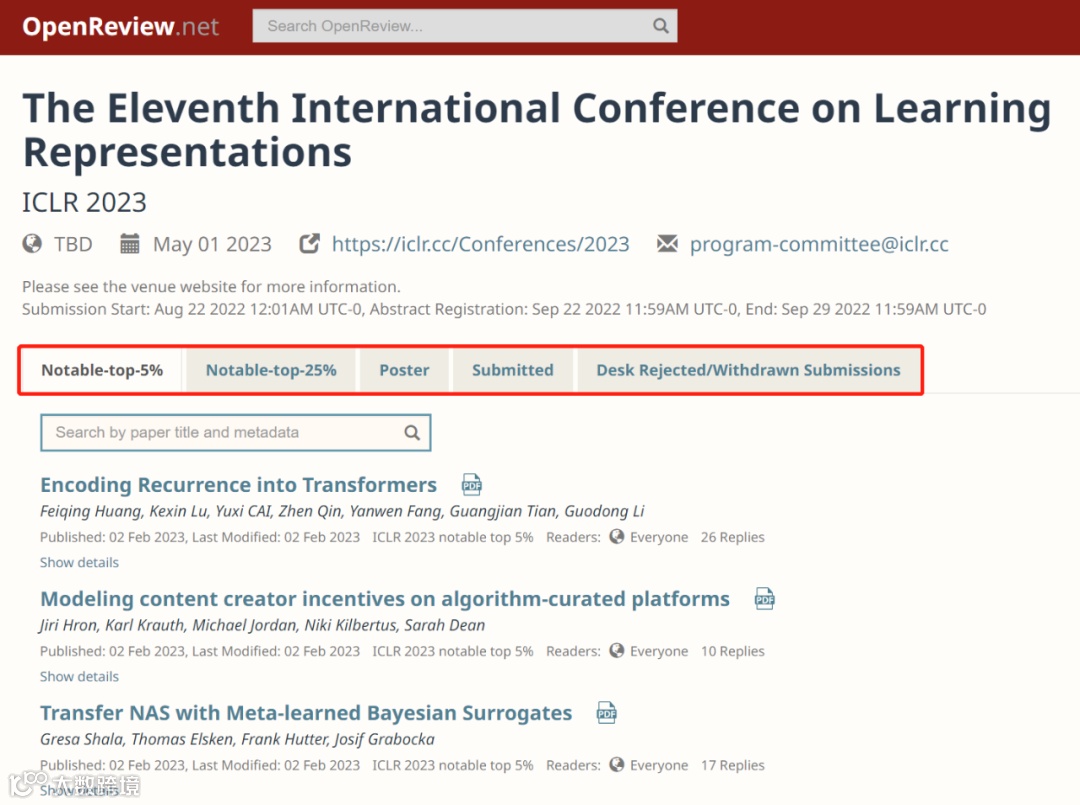The image size is (1080, 805).
Task: Expand Show details under Encoding Recurrence paper
Action: point(79,563)
